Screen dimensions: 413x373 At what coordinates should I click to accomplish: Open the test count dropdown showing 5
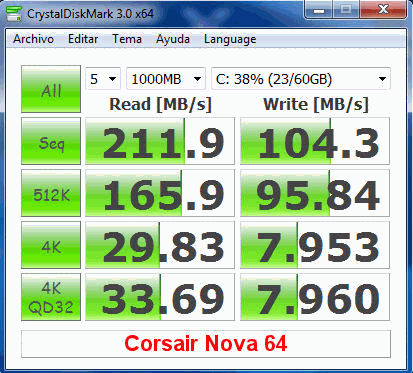(x=103, y=79)
